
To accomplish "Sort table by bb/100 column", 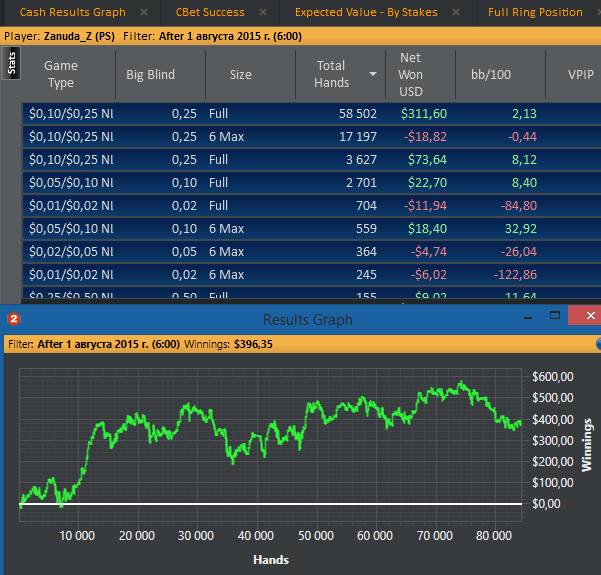I will pos(491,74).
